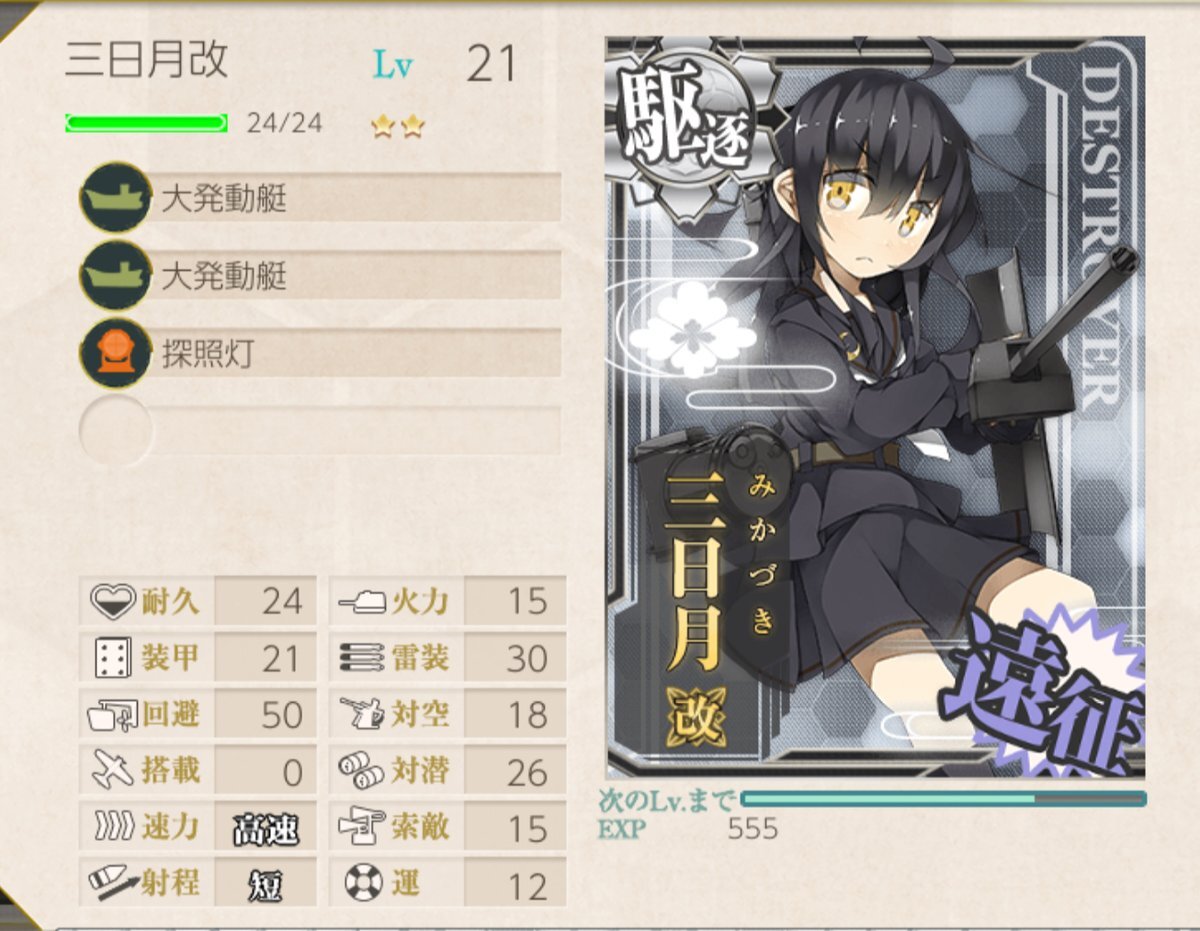Click the landing craft icon in second equipment slot

(116, 276)
